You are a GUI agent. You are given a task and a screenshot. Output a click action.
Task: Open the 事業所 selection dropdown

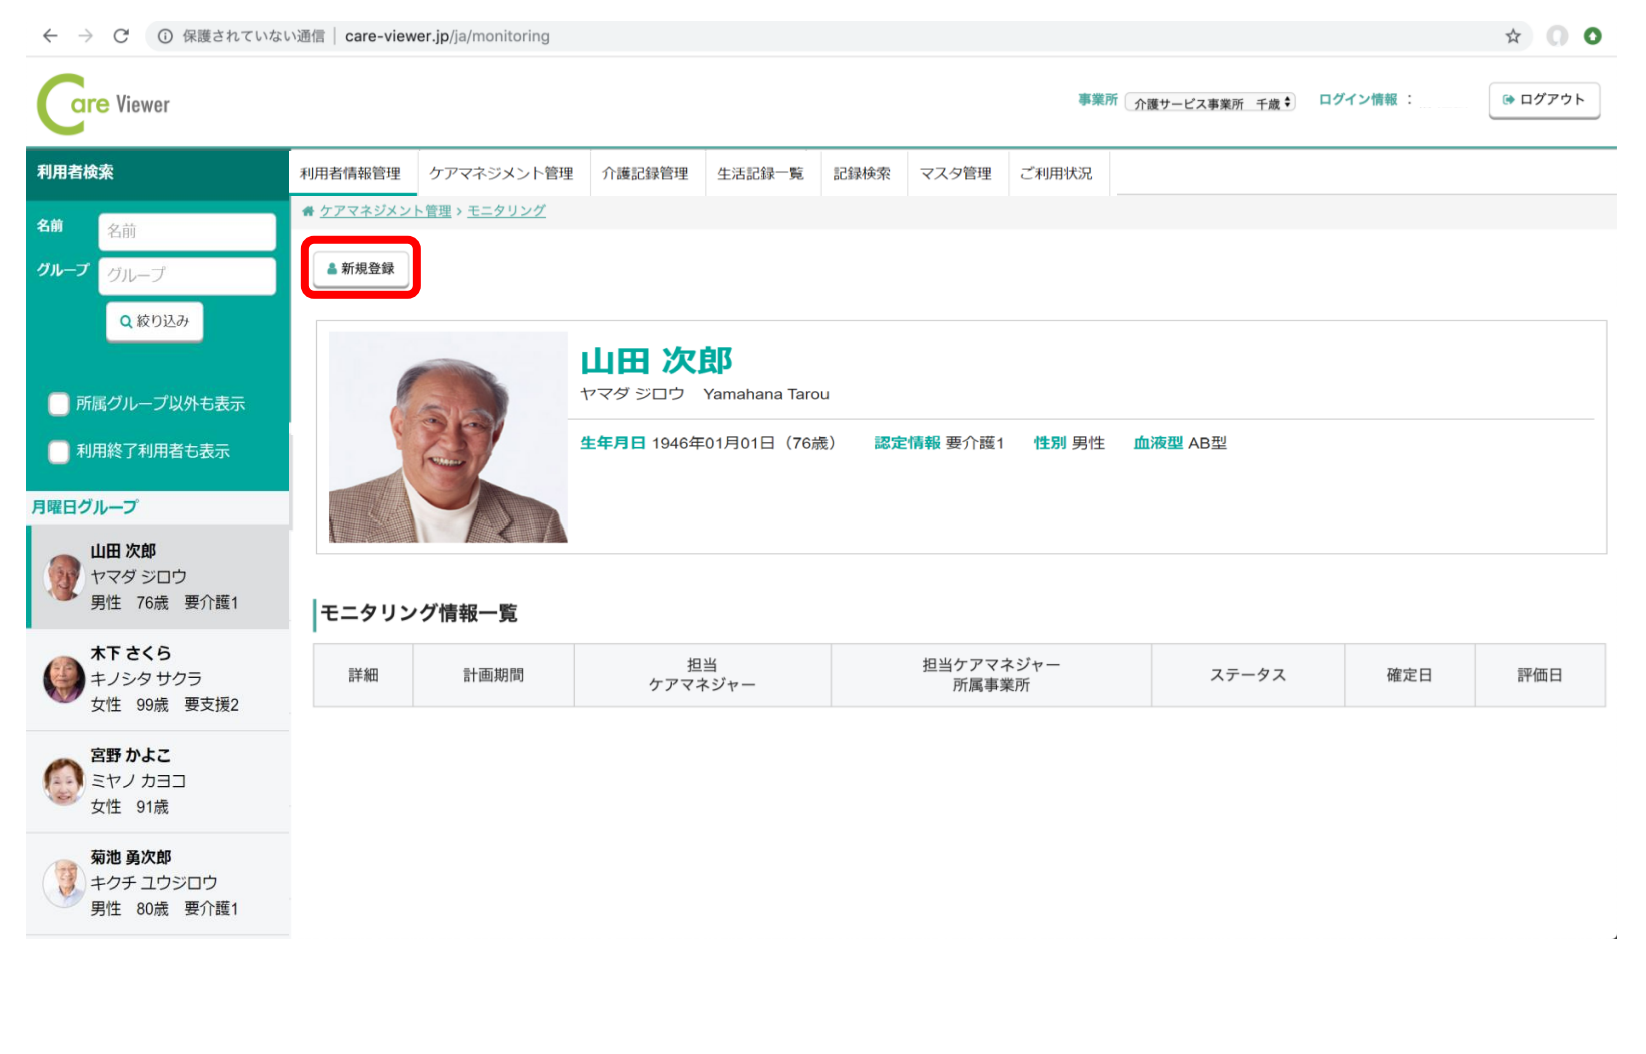(x=1210, y=103)
